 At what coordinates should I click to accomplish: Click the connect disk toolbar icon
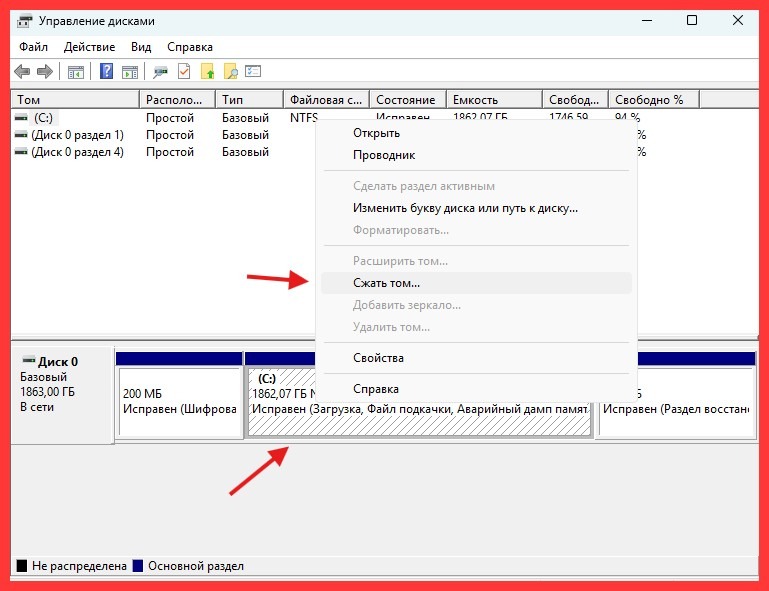pos(160,71)
